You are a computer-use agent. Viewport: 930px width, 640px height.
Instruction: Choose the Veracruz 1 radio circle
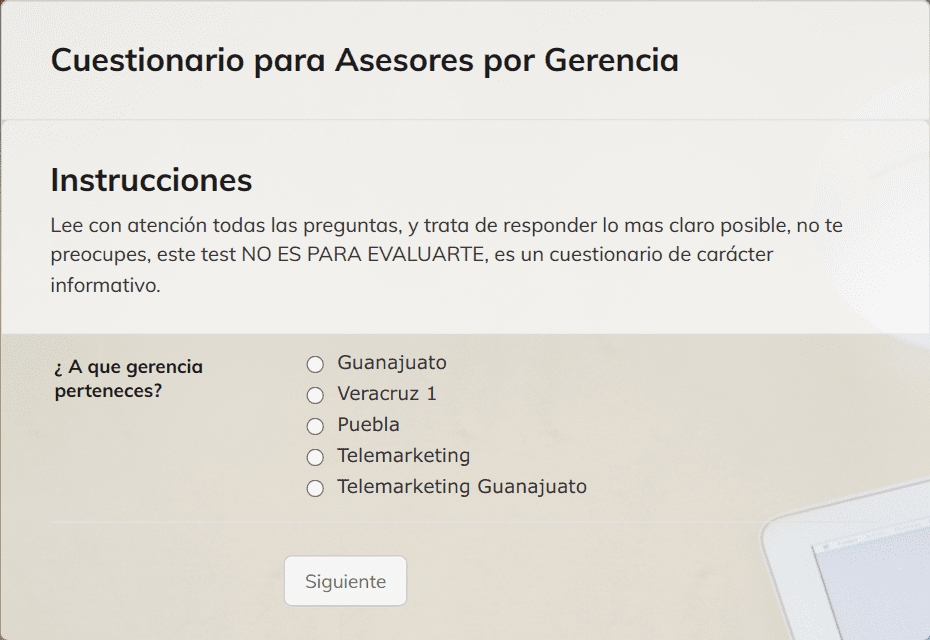[315, 395]
